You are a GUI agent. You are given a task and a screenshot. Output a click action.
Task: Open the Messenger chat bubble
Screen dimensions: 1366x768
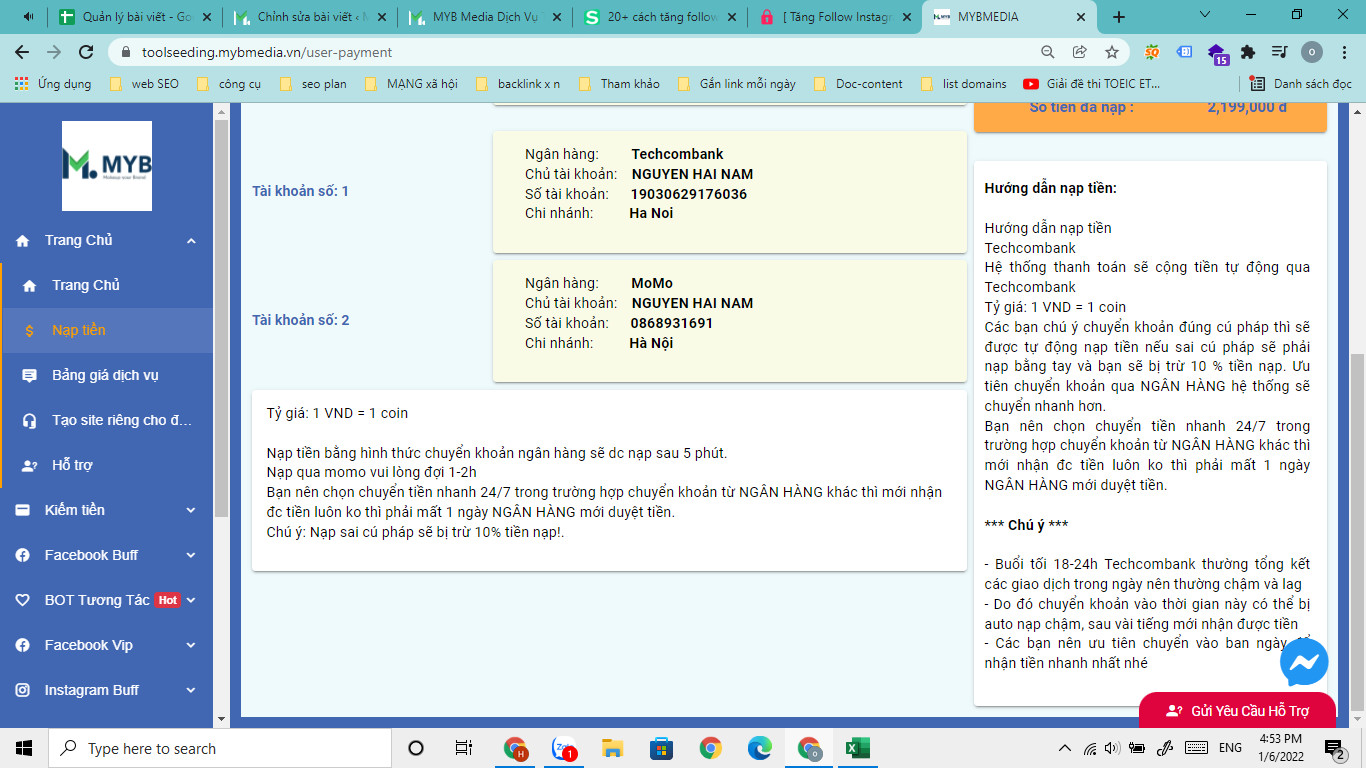point(1304,662)
